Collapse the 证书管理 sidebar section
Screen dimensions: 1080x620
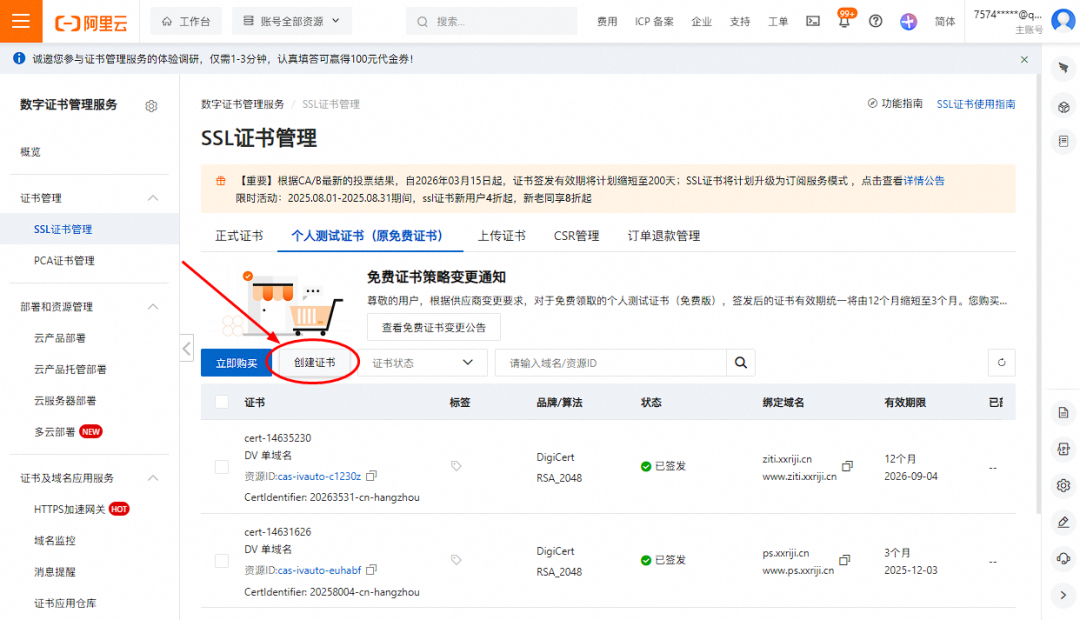151,198
